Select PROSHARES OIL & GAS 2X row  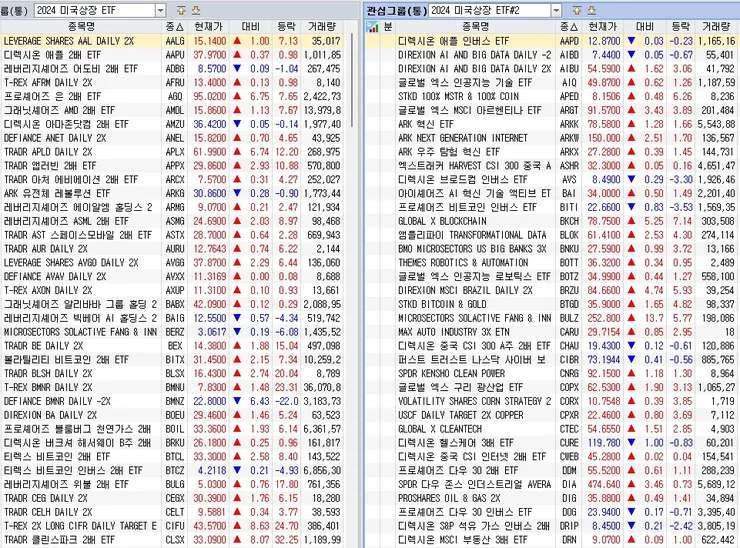553,498
